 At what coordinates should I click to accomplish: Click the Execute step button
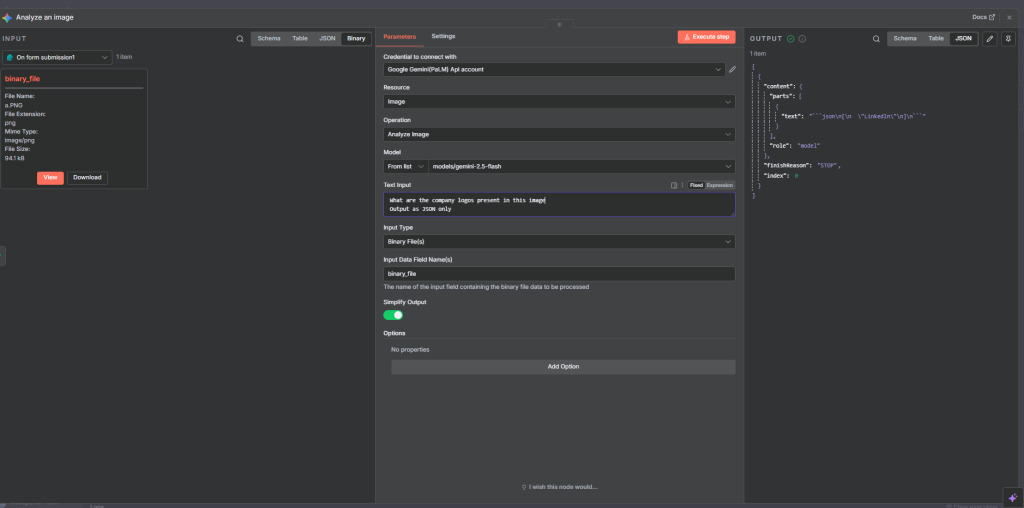coord(706,37)
